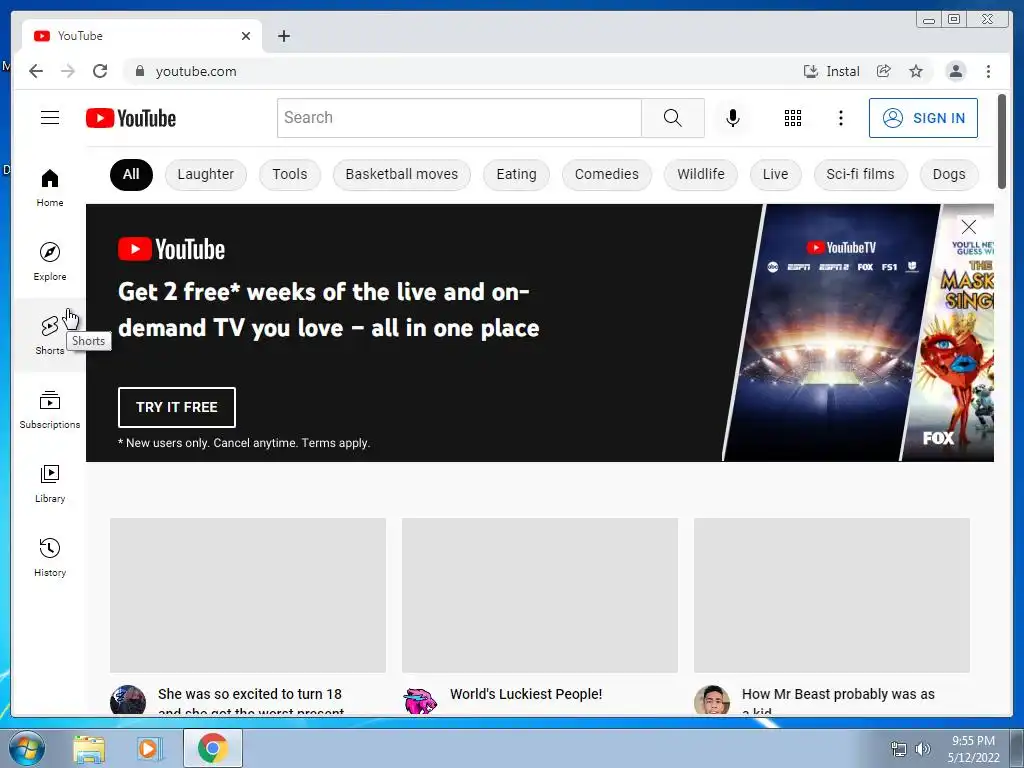Dismiss the YouTube TV banner ad
Viewport: 1024px width, 768px height.
click(x=968, y=227)
